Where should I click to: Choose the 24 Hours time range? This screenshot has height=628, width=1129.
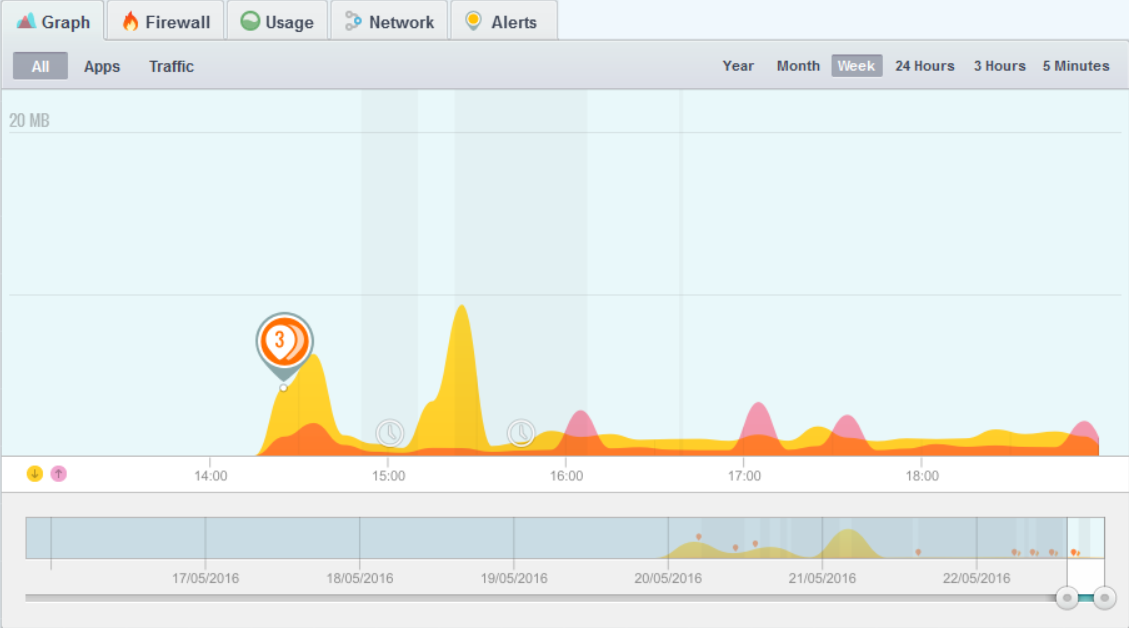tap(924, 66)
